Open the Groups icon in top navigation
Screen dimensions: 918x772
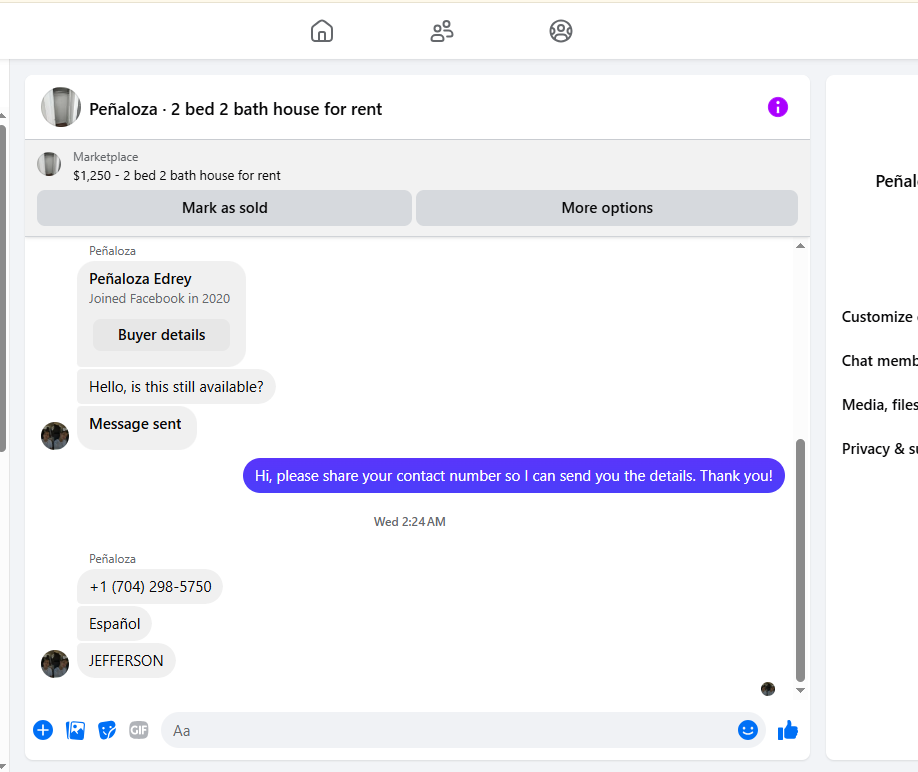pos(561,31)
